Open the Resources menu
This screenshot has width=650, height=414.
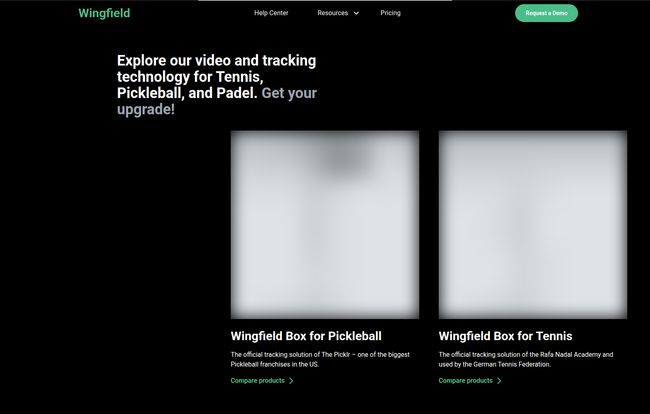[x=333, y=13]
